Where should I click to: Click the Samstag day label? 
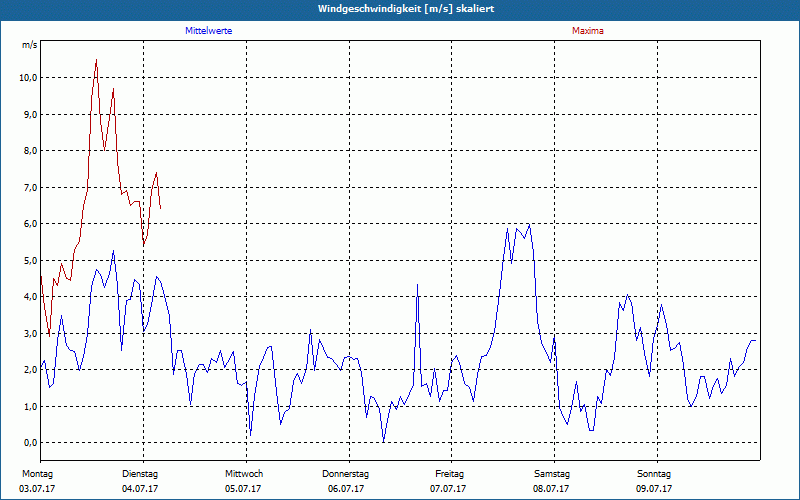(x=552, y=474)
